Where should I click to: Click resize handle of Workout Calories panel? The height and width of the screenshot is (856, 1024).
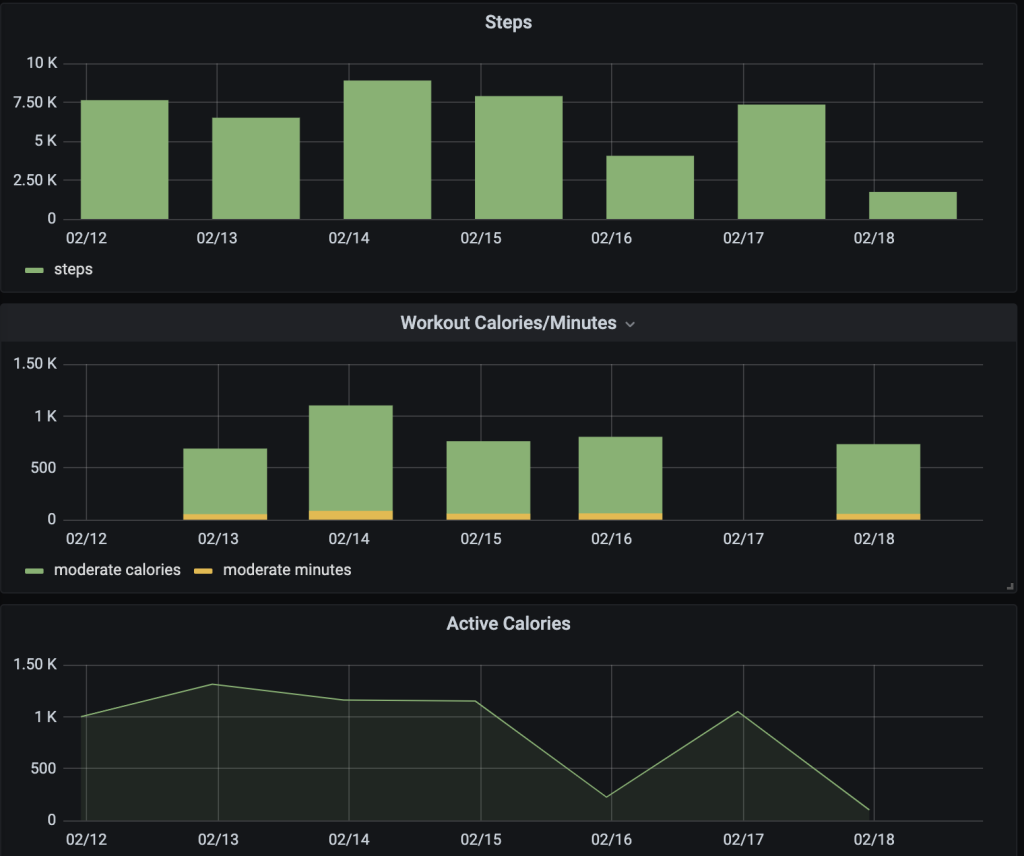(x=1010, y=587)
